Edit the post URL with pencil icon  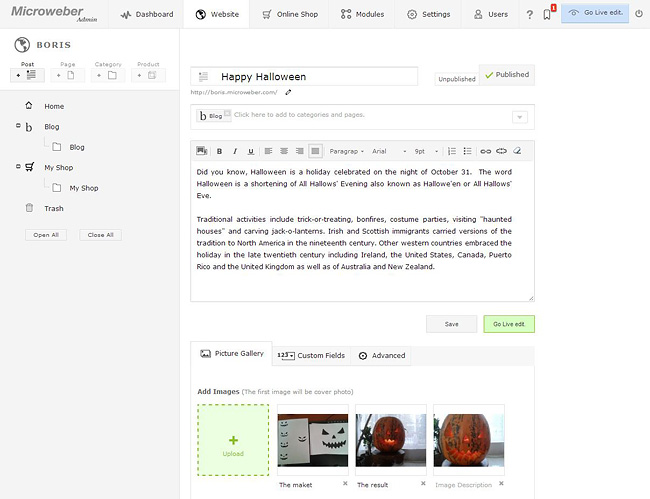pyautogui.click(x=288, y=92)
